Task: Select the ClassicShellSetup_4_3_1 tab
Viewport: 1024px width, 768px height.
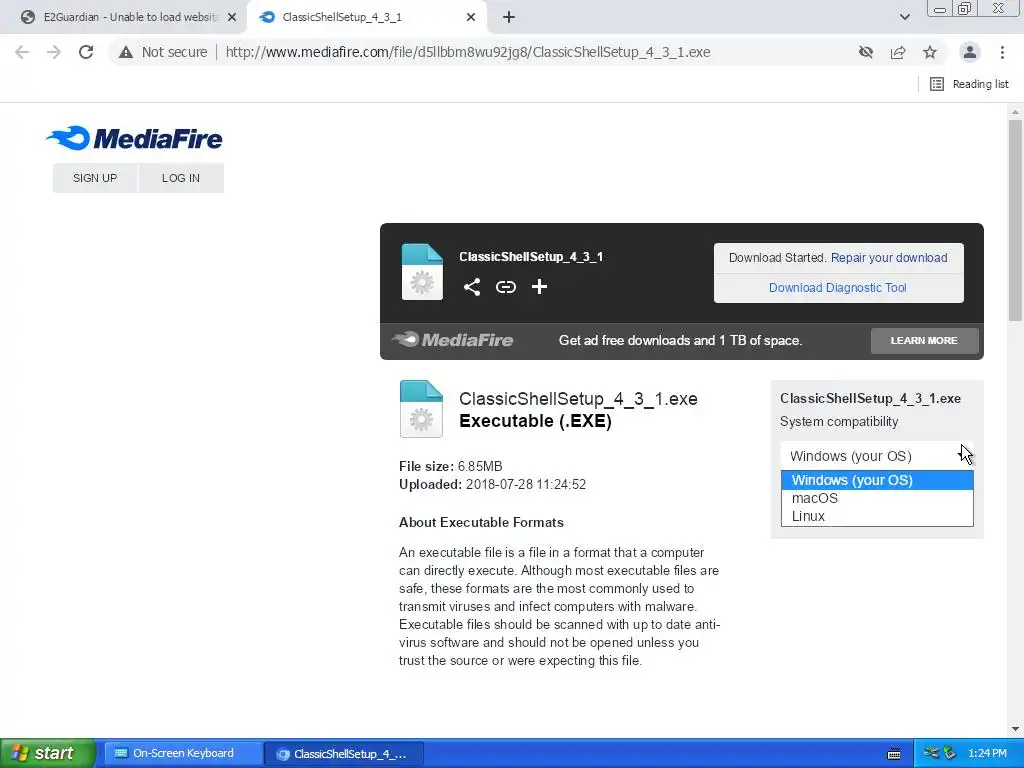Action: (x=366, y=17)
